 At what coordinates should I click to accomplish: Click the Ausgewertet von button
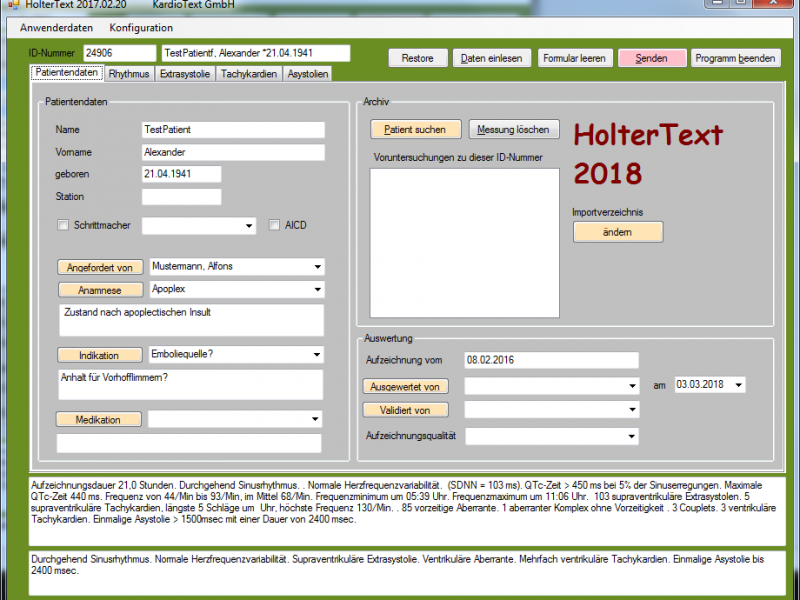[x=406, y=387]
